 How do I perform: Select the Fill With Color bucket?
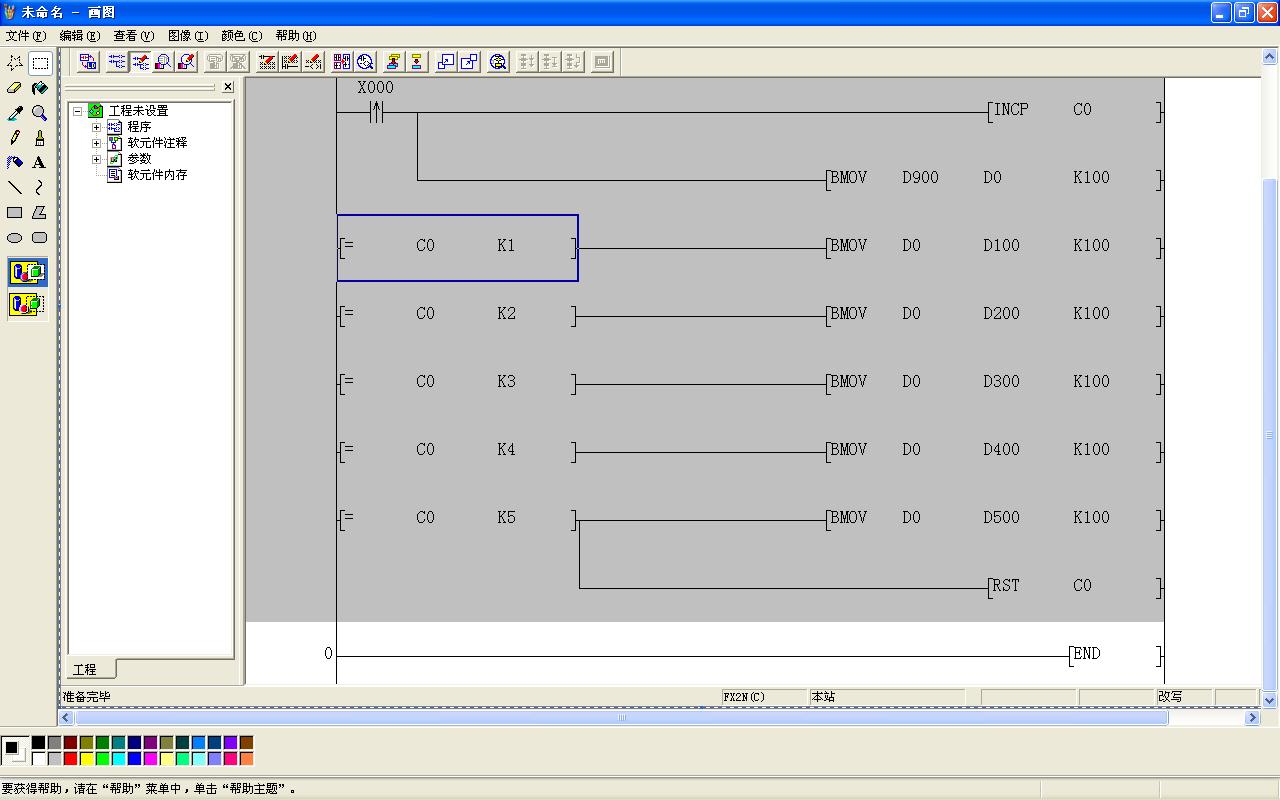coord(39,88)
